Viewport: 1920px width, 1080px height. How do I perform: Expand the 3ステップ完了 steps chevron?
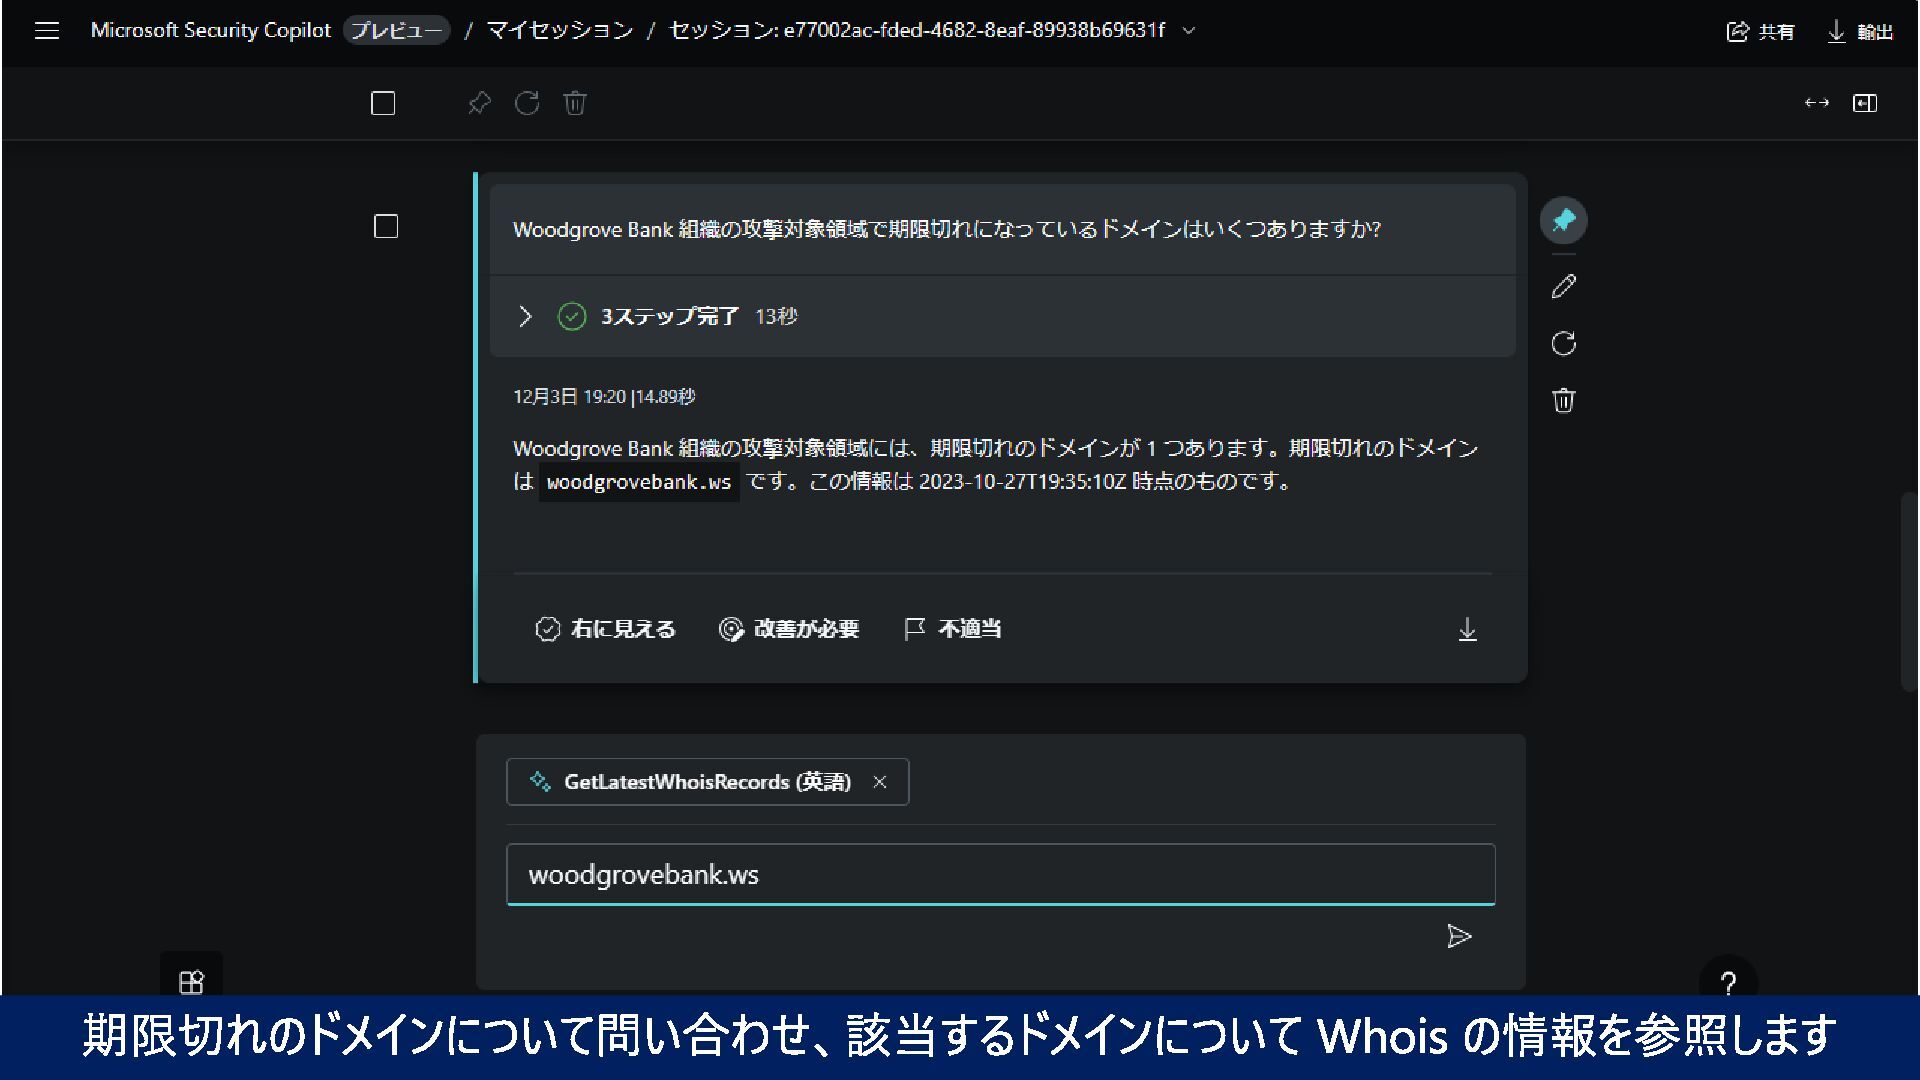525,317
